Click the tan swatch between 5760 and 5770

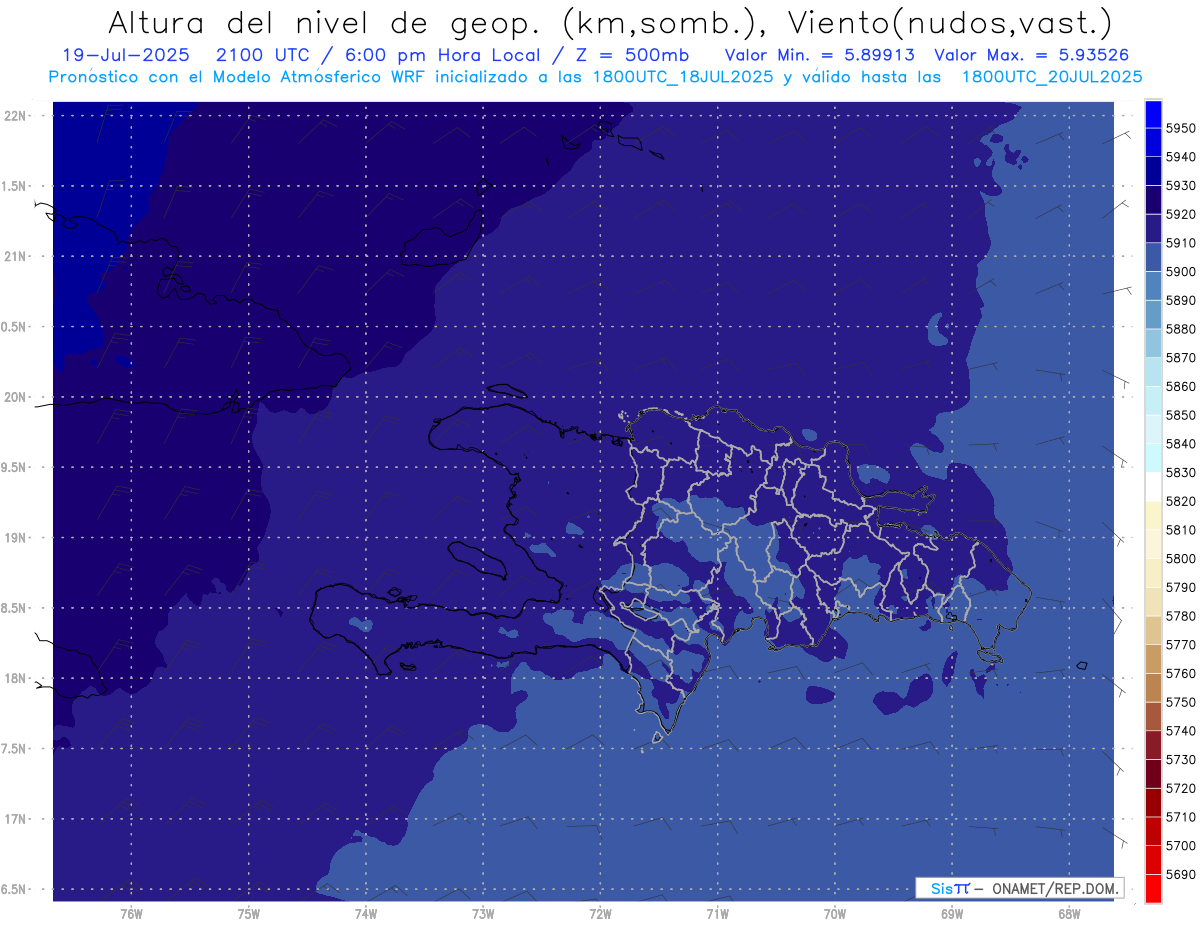[1153, 659]
